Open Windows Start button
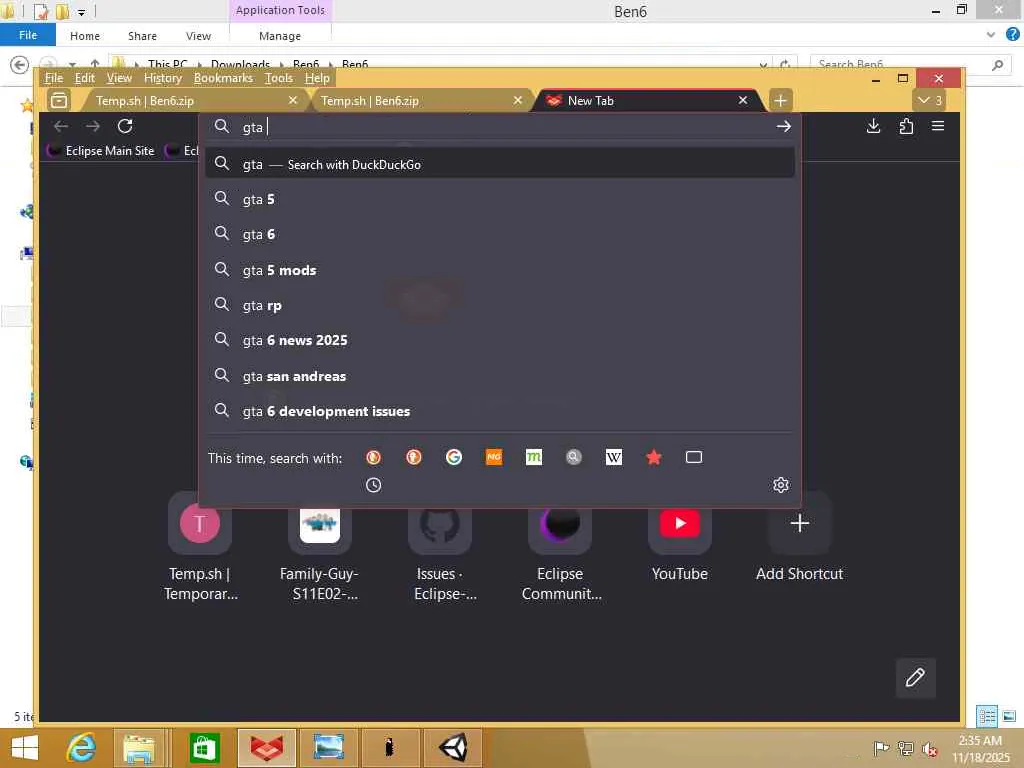The width and height of the screenshot is (1024, 768). 24,748
